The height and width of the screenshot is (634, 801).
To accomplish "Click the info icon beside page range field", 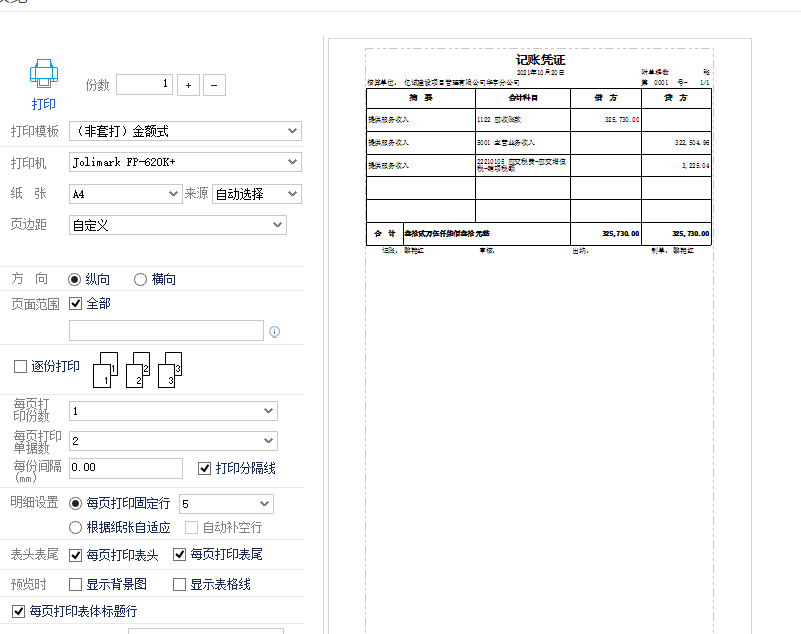I will pos(274,332).
